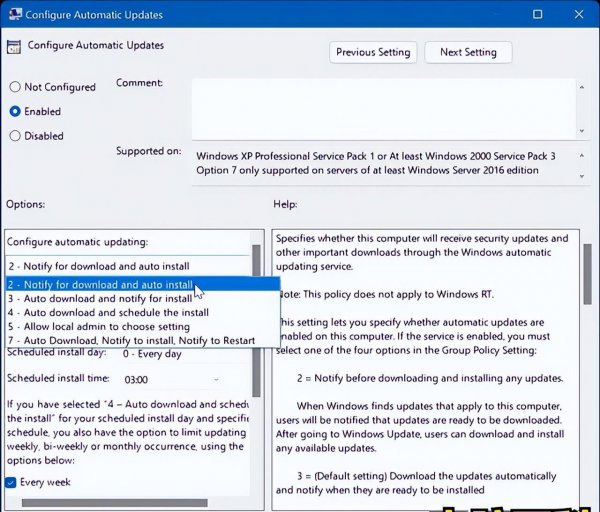Choose 5 - Allow local admin to choose setting
This screenshot has height=512, width=600.
[143, 326]
